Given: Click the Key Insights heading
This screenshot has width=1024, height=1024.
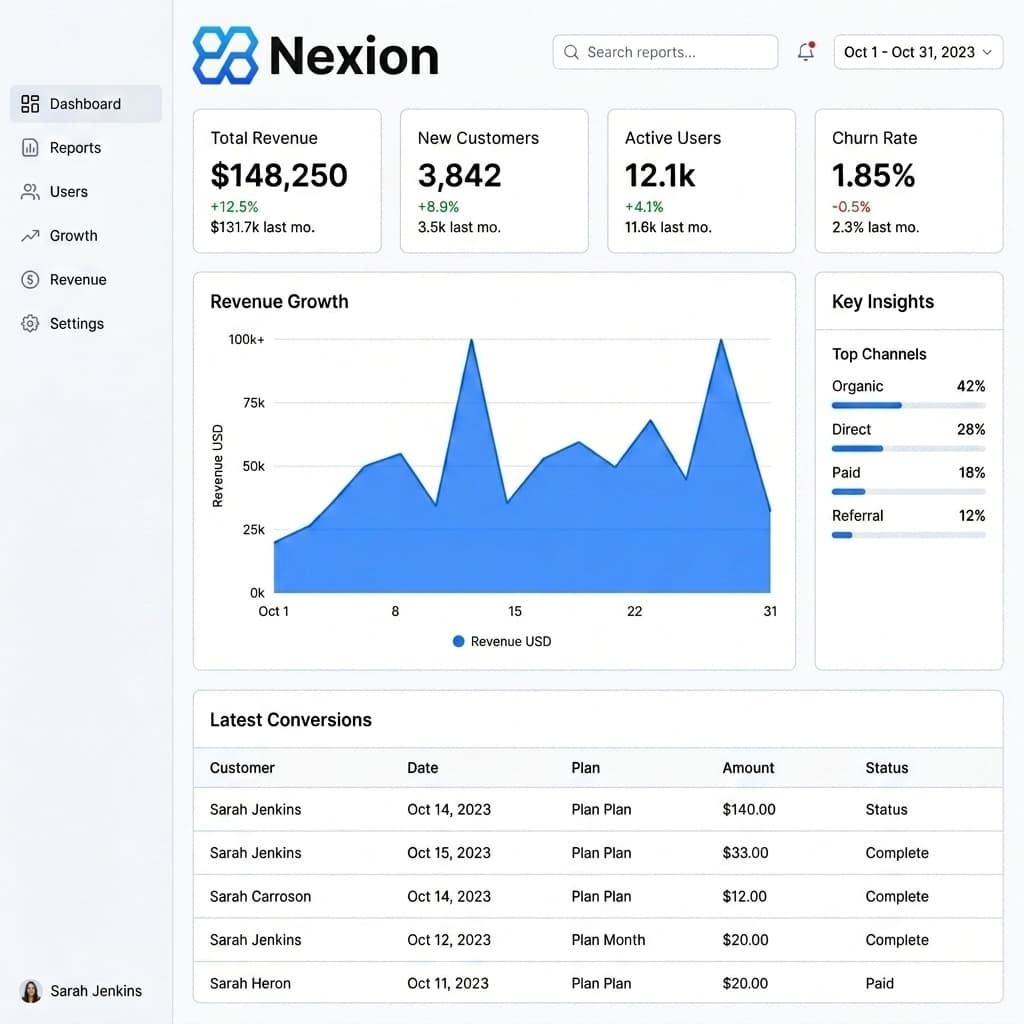Looking at the screenshot, I should [883, 302].
